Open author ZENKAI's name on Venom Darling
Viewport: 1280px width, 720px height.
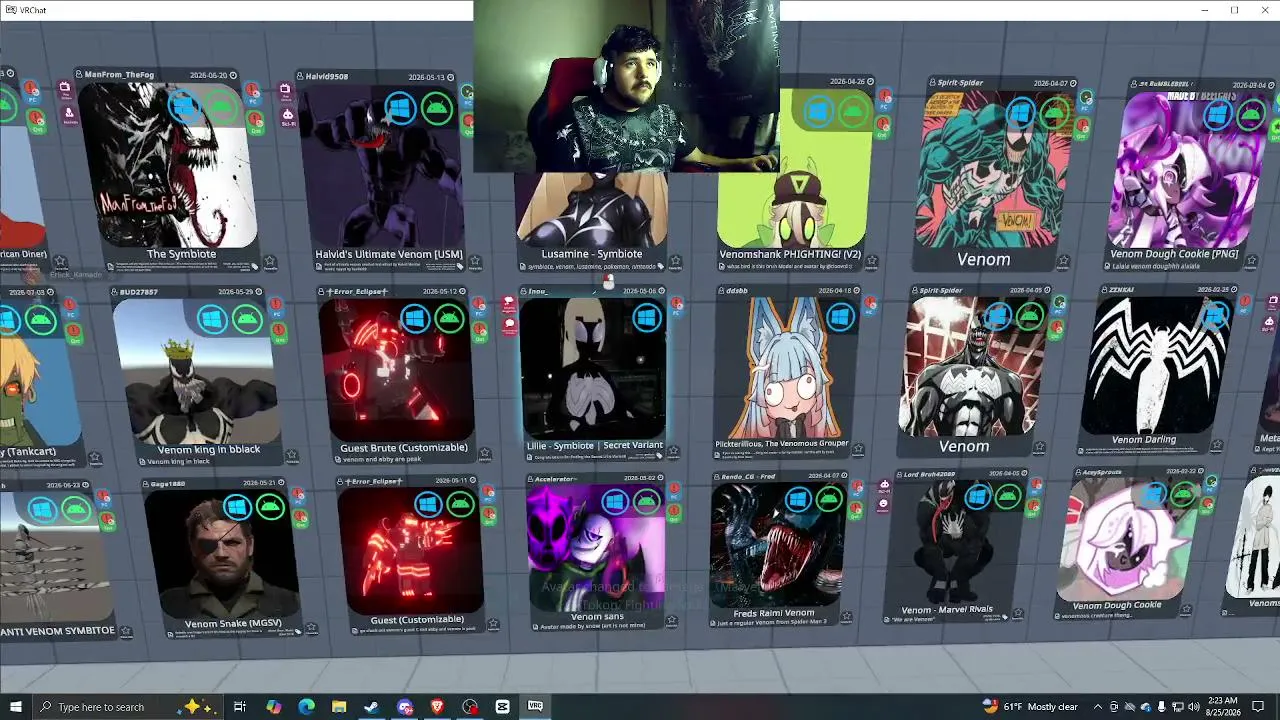1120,290
